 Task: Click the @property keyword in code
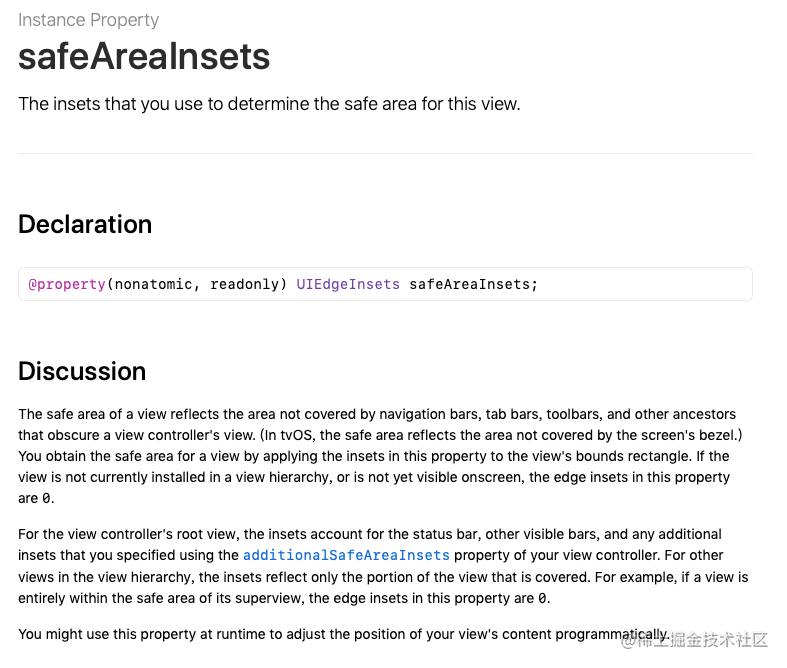[x=67, y=284]
